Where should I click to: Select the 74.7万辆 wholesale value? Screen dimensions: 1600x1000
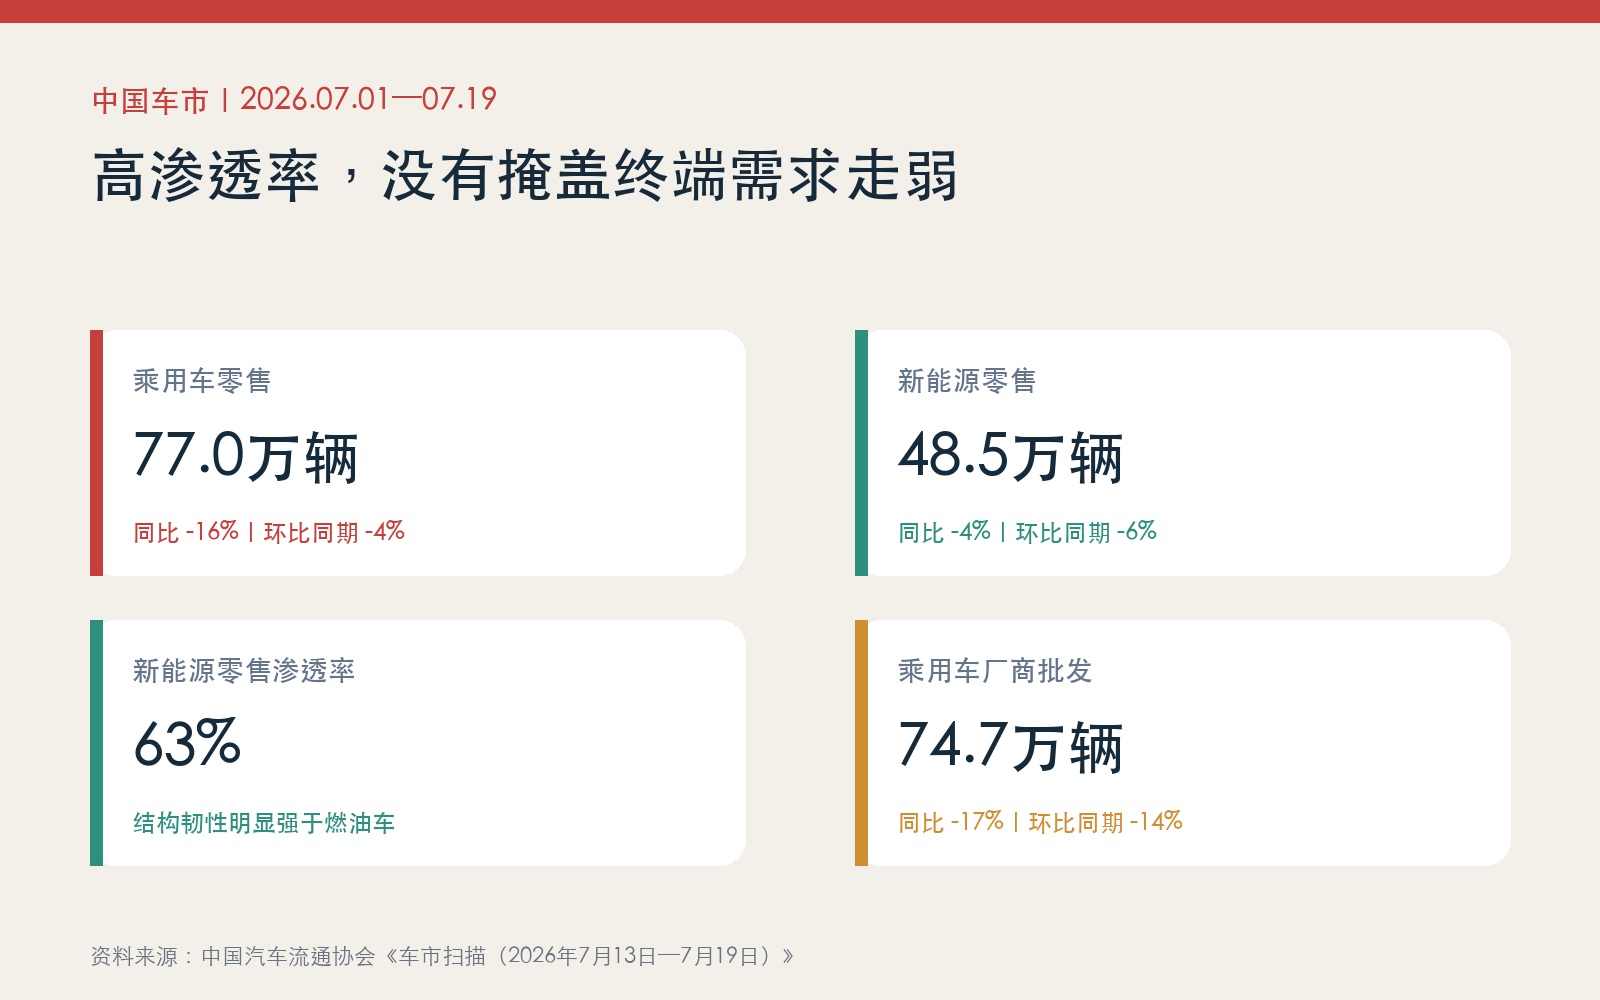click(x=1011, y=746)
